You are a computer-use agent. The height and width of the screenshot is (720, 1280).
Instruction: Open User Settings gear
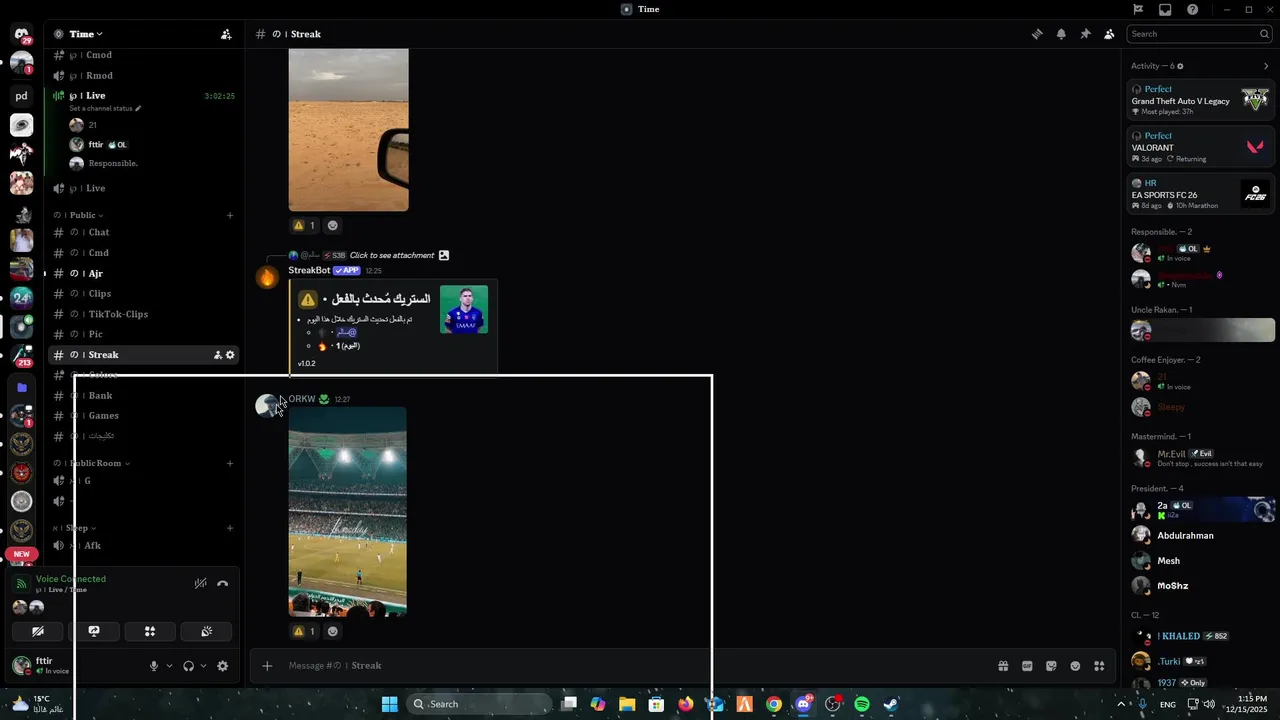click(222, 666)
